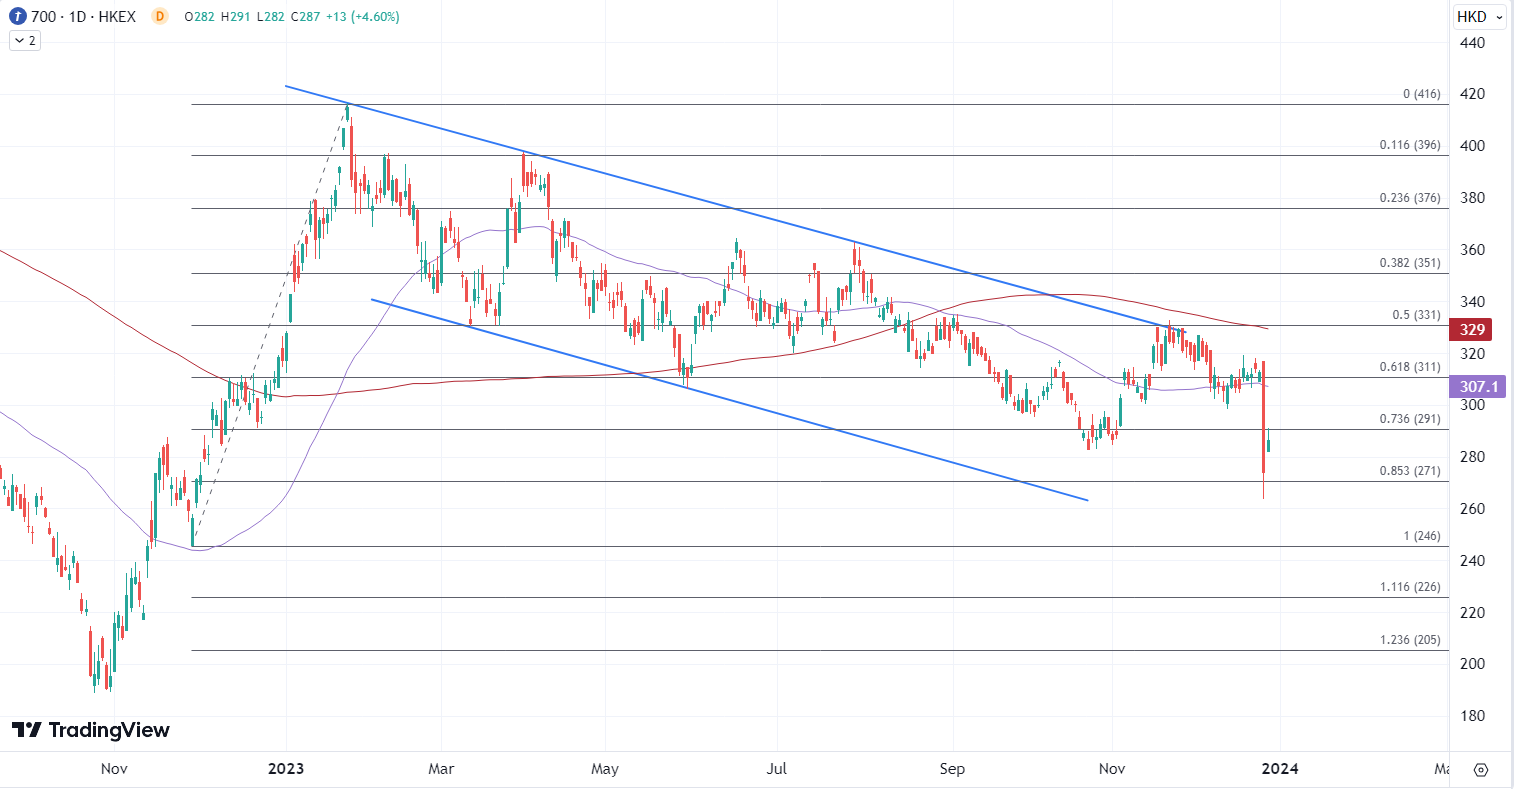Open chart settings gear icon
The height and width of the screenshot is (789, 1514).
[1481, 769]
